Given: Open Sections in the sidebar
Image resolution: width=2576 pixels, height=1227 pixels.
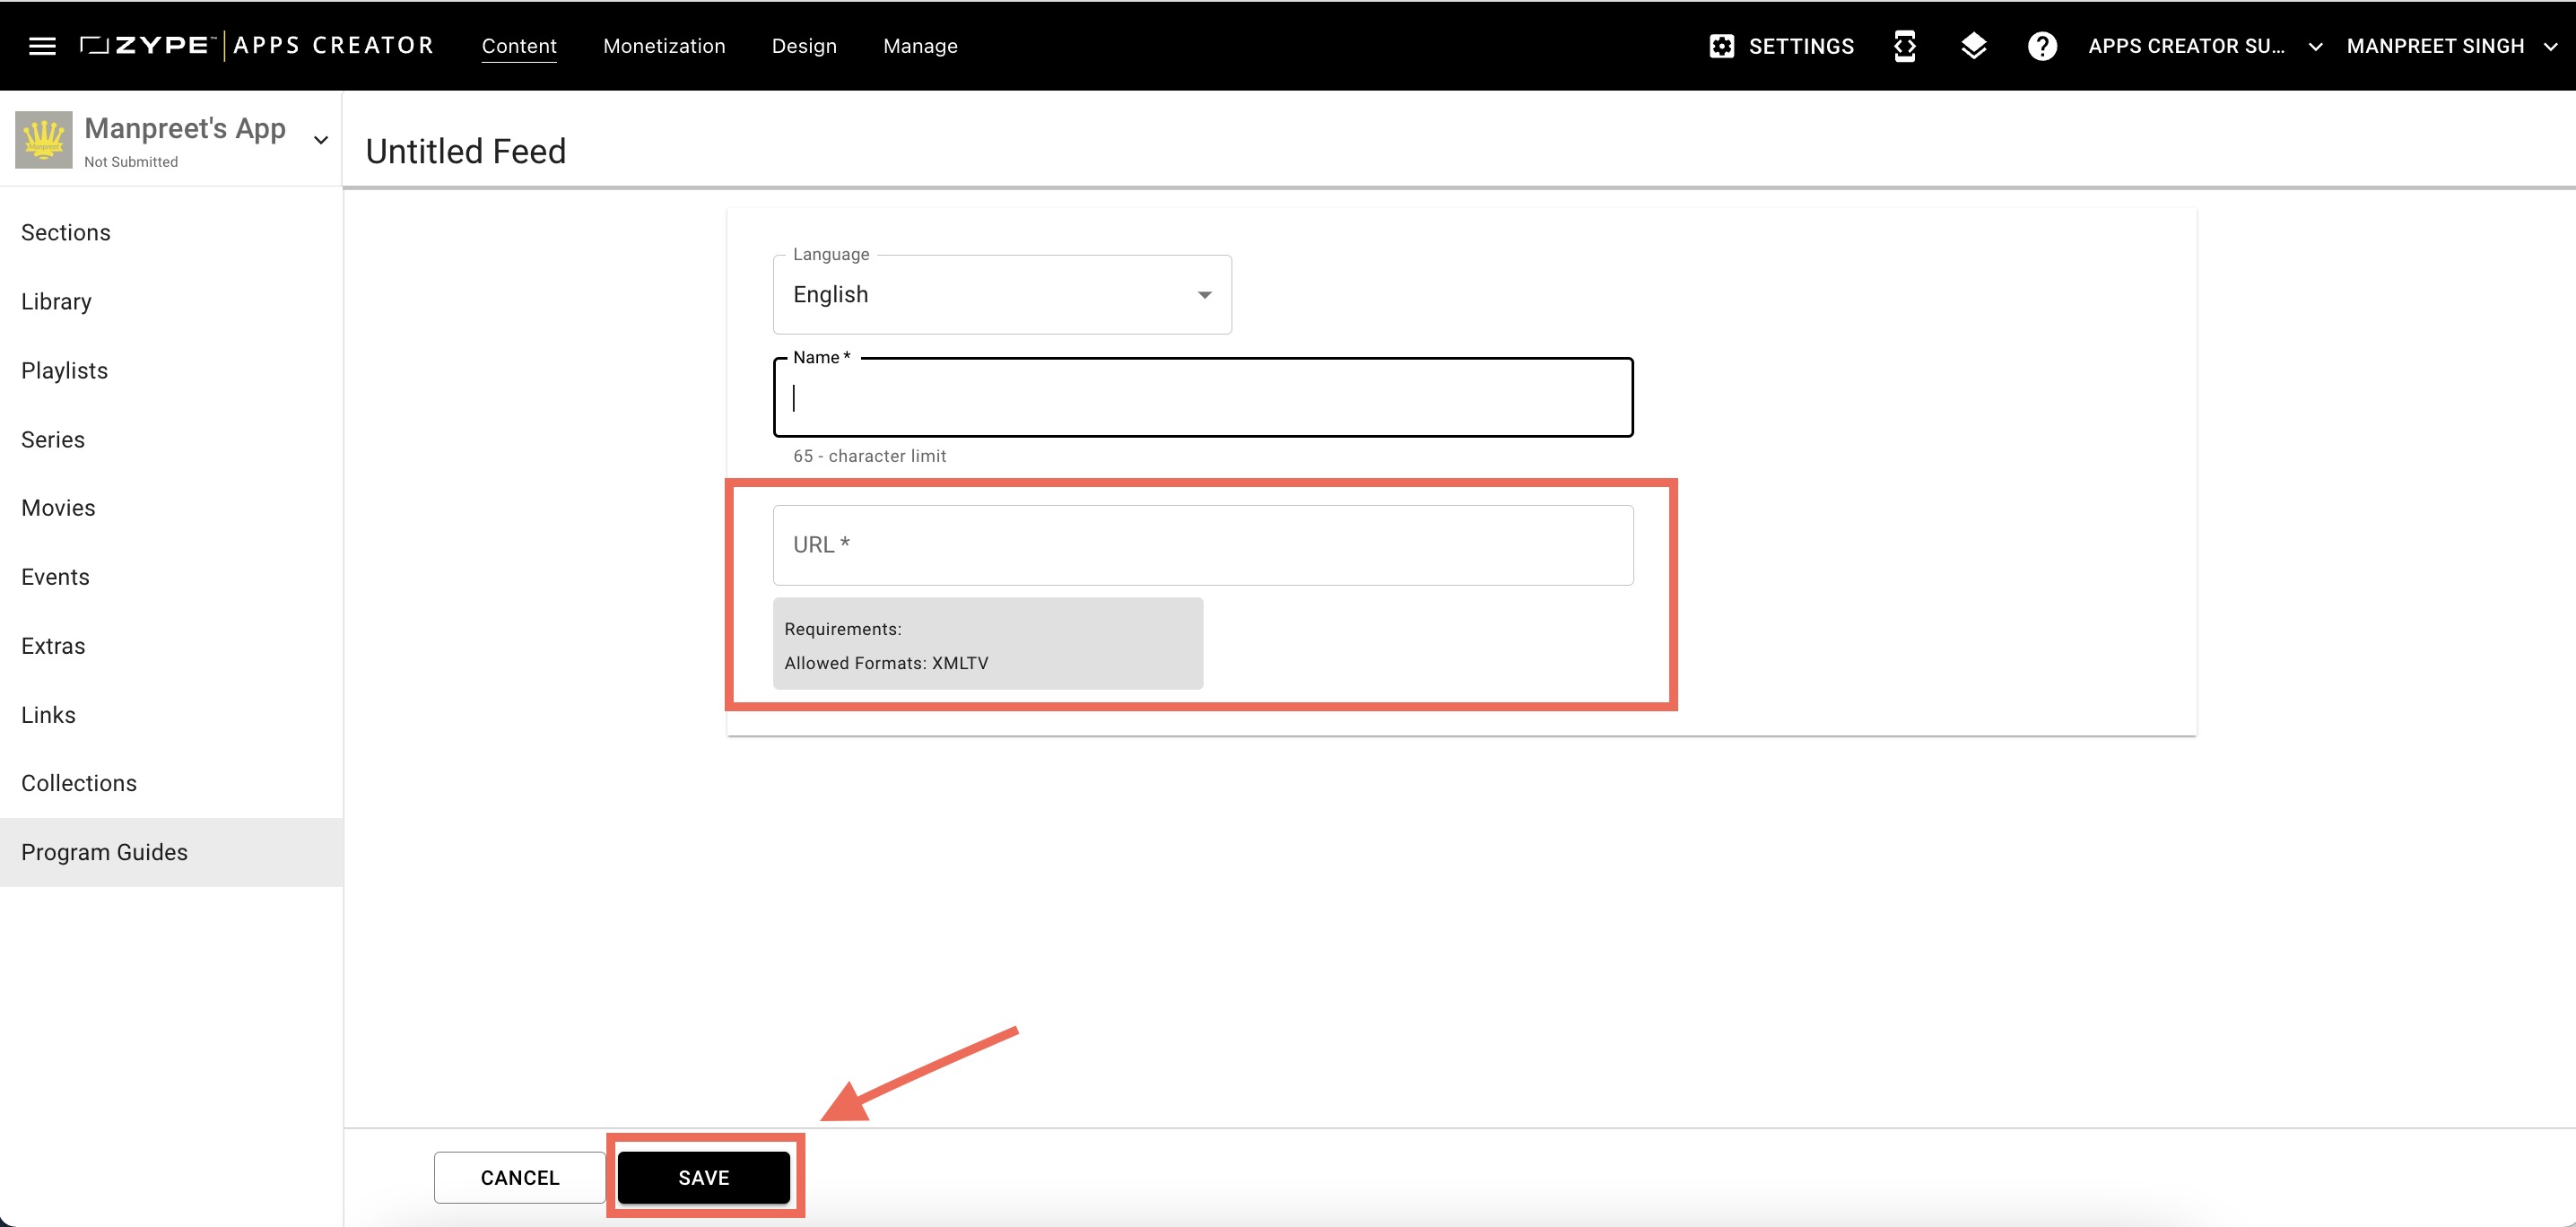Looking at the screenshot, I should pos(171,233).
